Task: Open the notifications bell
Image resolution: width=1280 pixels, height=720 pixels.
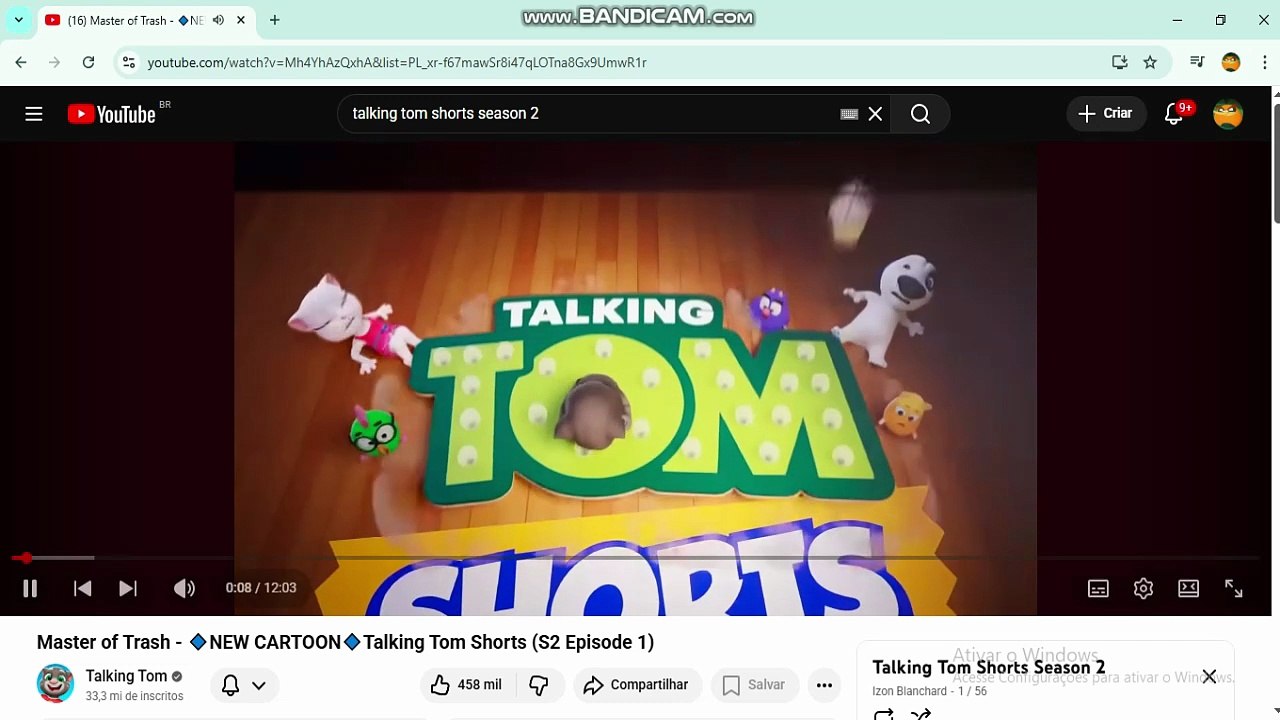Action: click(x=1174, y=114)
